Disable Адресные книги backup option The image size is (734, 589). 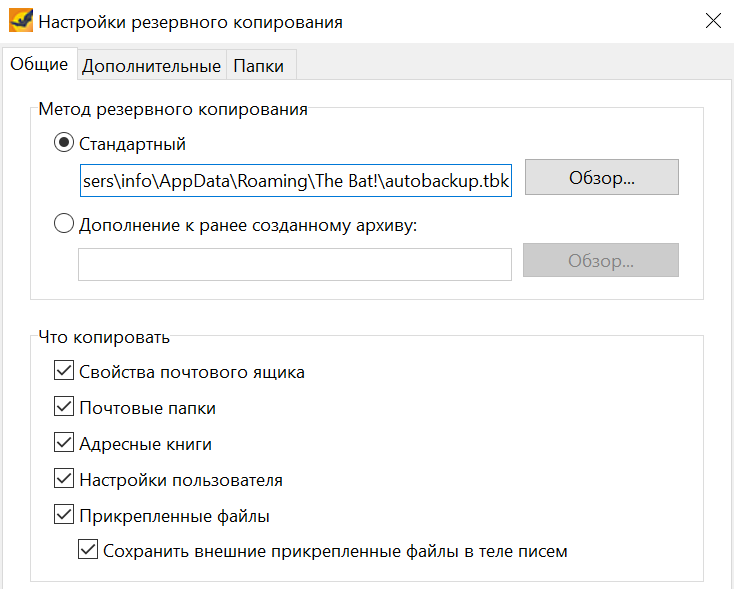tap(65, 444)
